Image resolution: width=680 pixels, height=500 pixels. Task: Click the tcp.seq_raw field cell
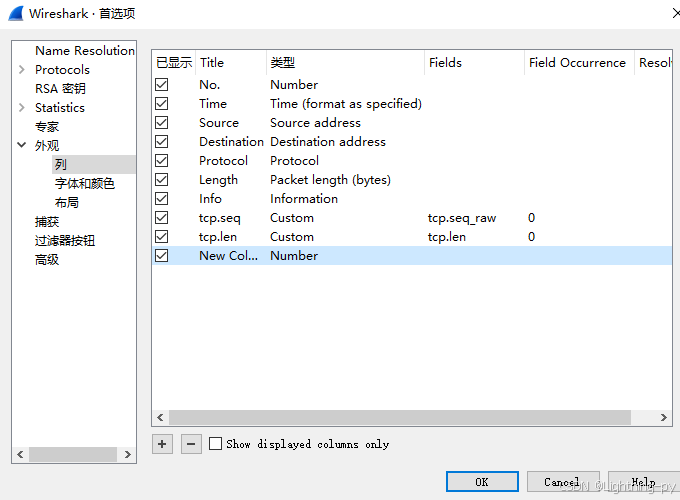click(x=462, y=218)
